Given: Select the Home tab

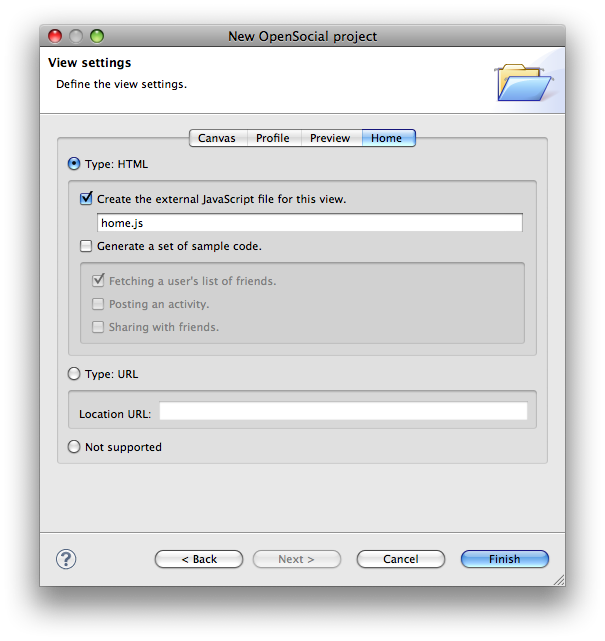Looking at the screenshot, I should [x=388, y=138].
